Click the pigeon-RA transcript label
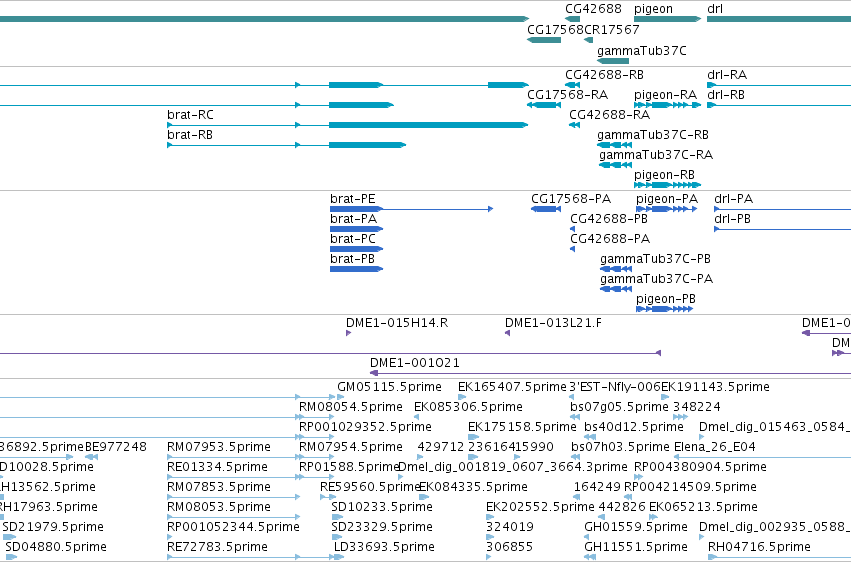Screen dimensions: 851x562 tap(665, 95)
